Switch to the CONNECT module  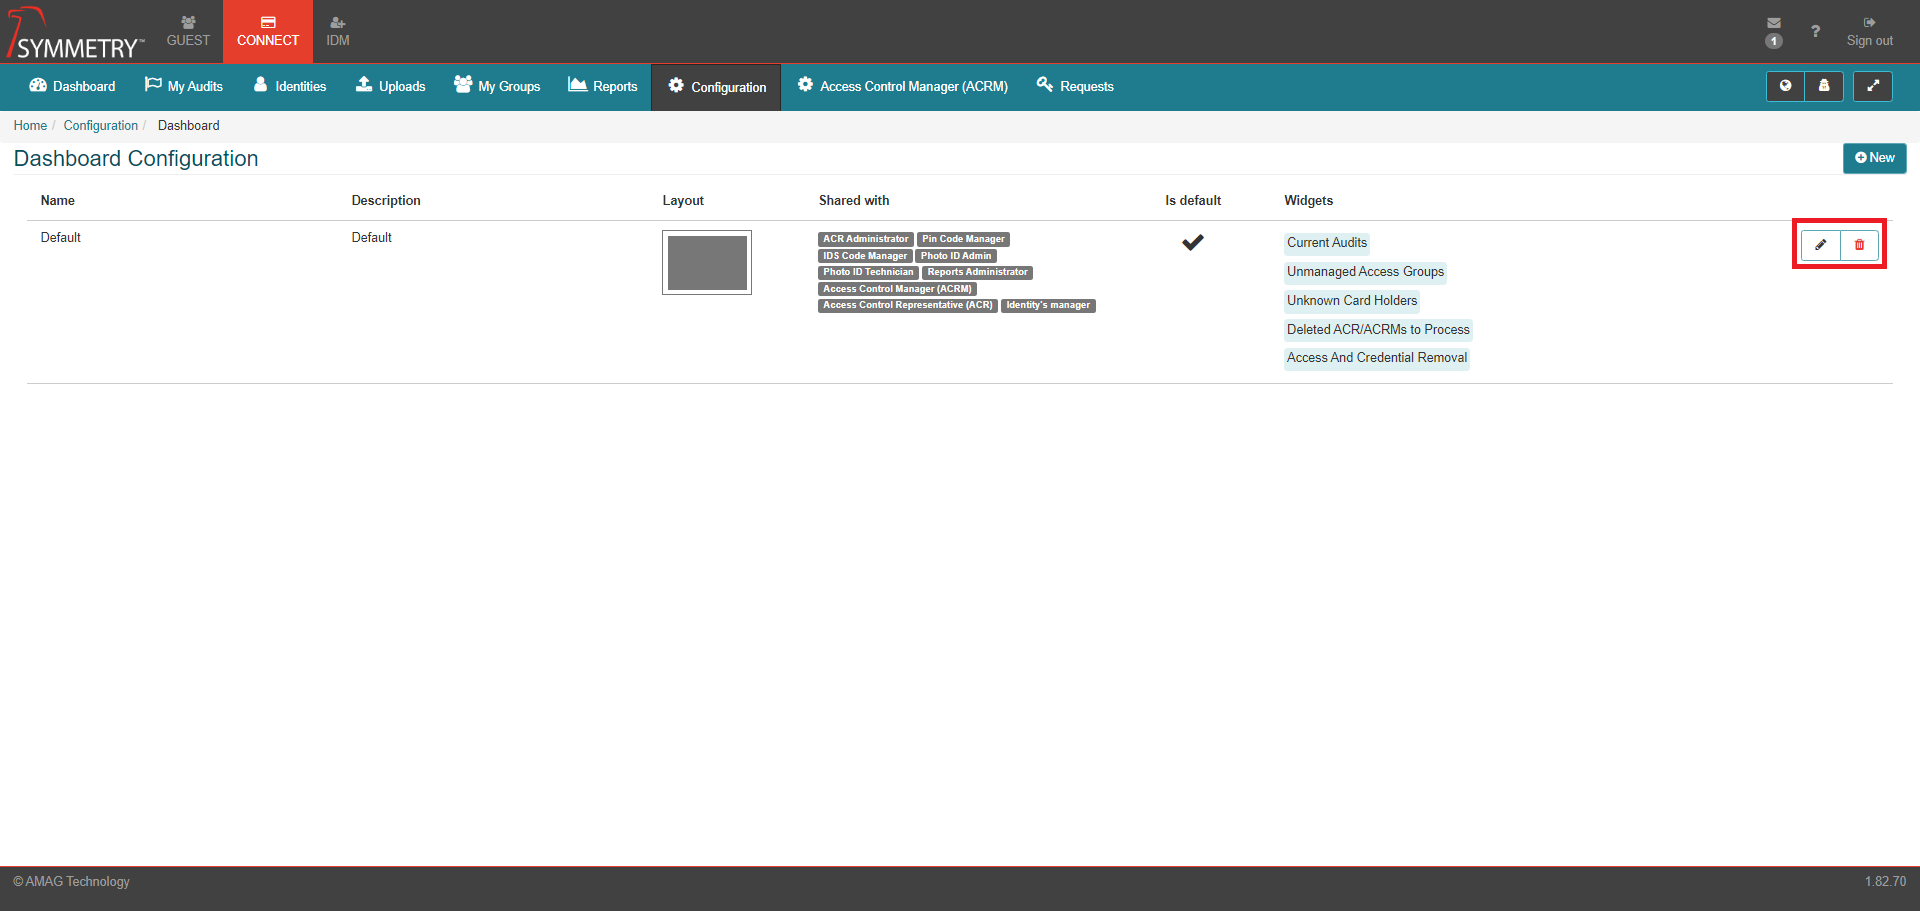(x=268, y=31)
